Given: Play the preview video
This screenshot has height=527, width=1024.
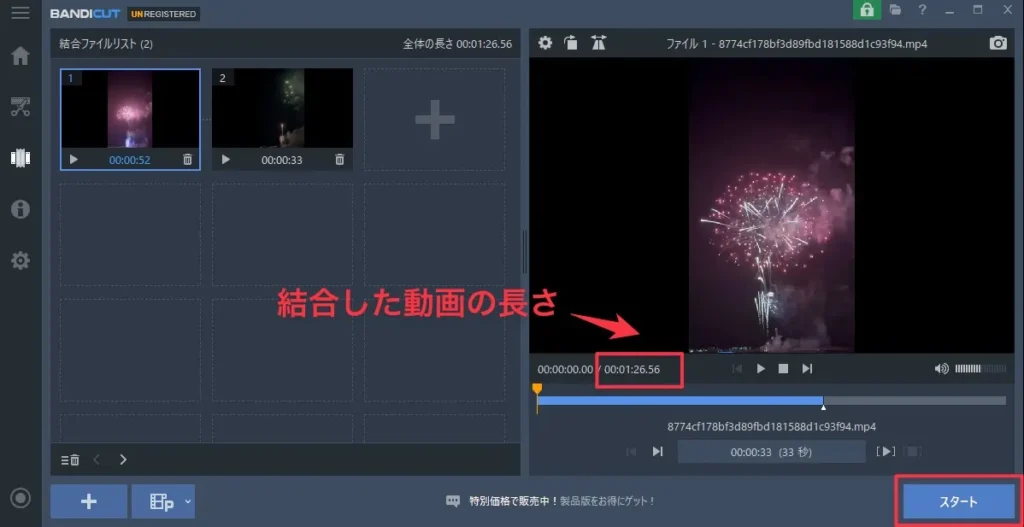Looking at the screenshot, I should 760,369.
